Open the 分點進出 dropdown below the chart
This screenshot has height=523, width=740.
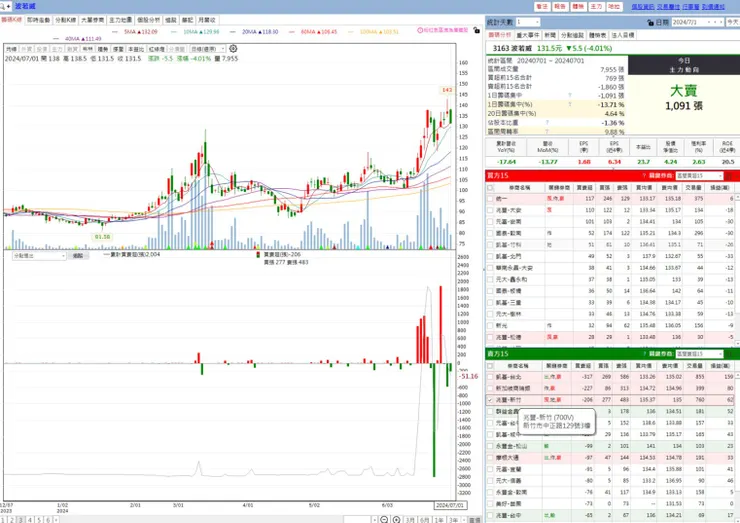pos(39,255)
